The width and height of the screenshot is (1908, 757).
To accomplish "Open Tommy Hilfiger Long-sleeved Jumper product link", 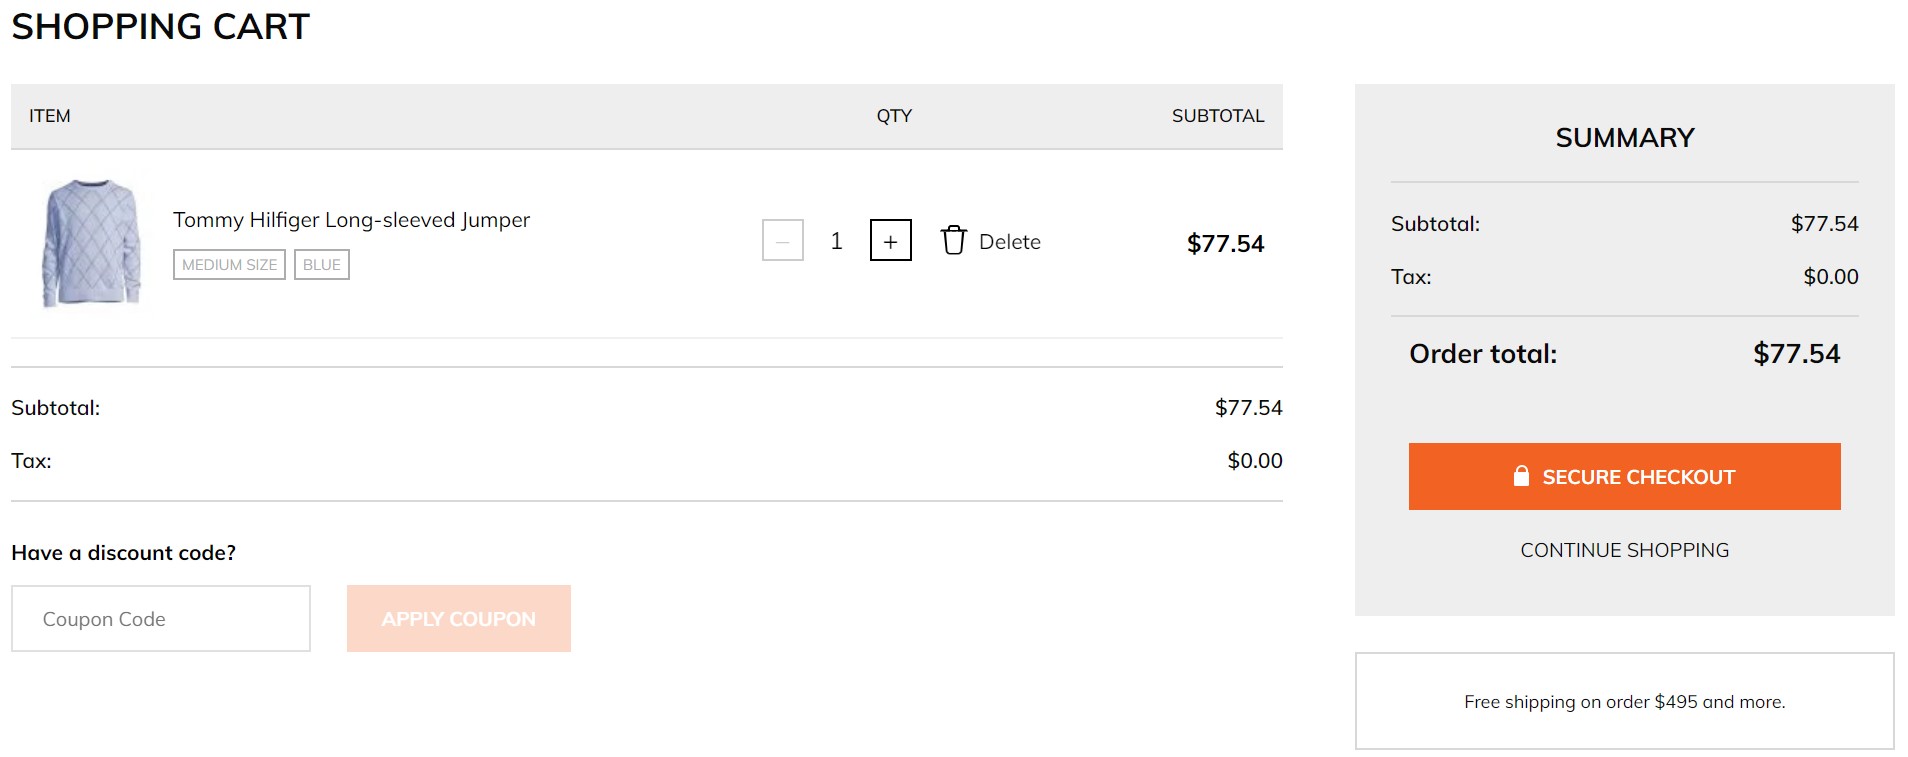I will (351, 220).
